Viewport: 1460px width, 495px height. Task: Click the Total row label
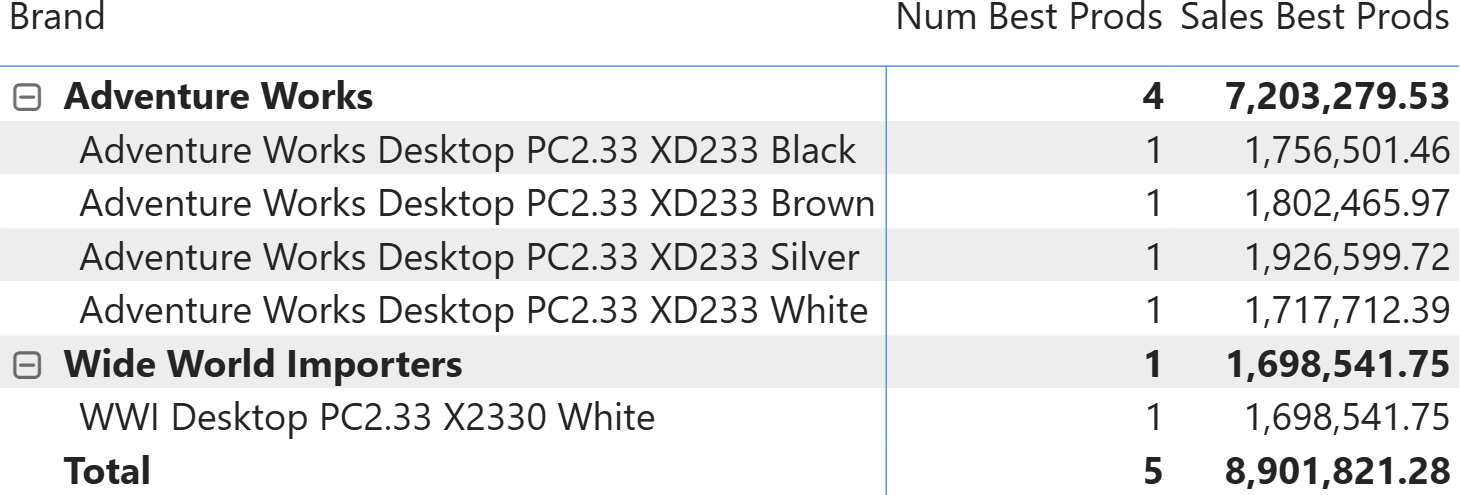[107, 471]
